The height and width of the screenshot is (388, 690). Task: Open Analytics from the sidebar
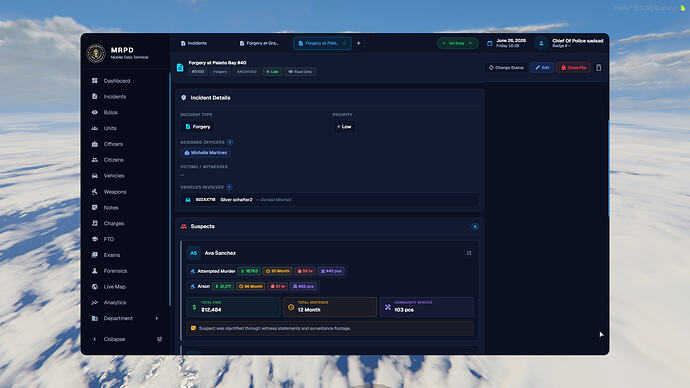114,303
